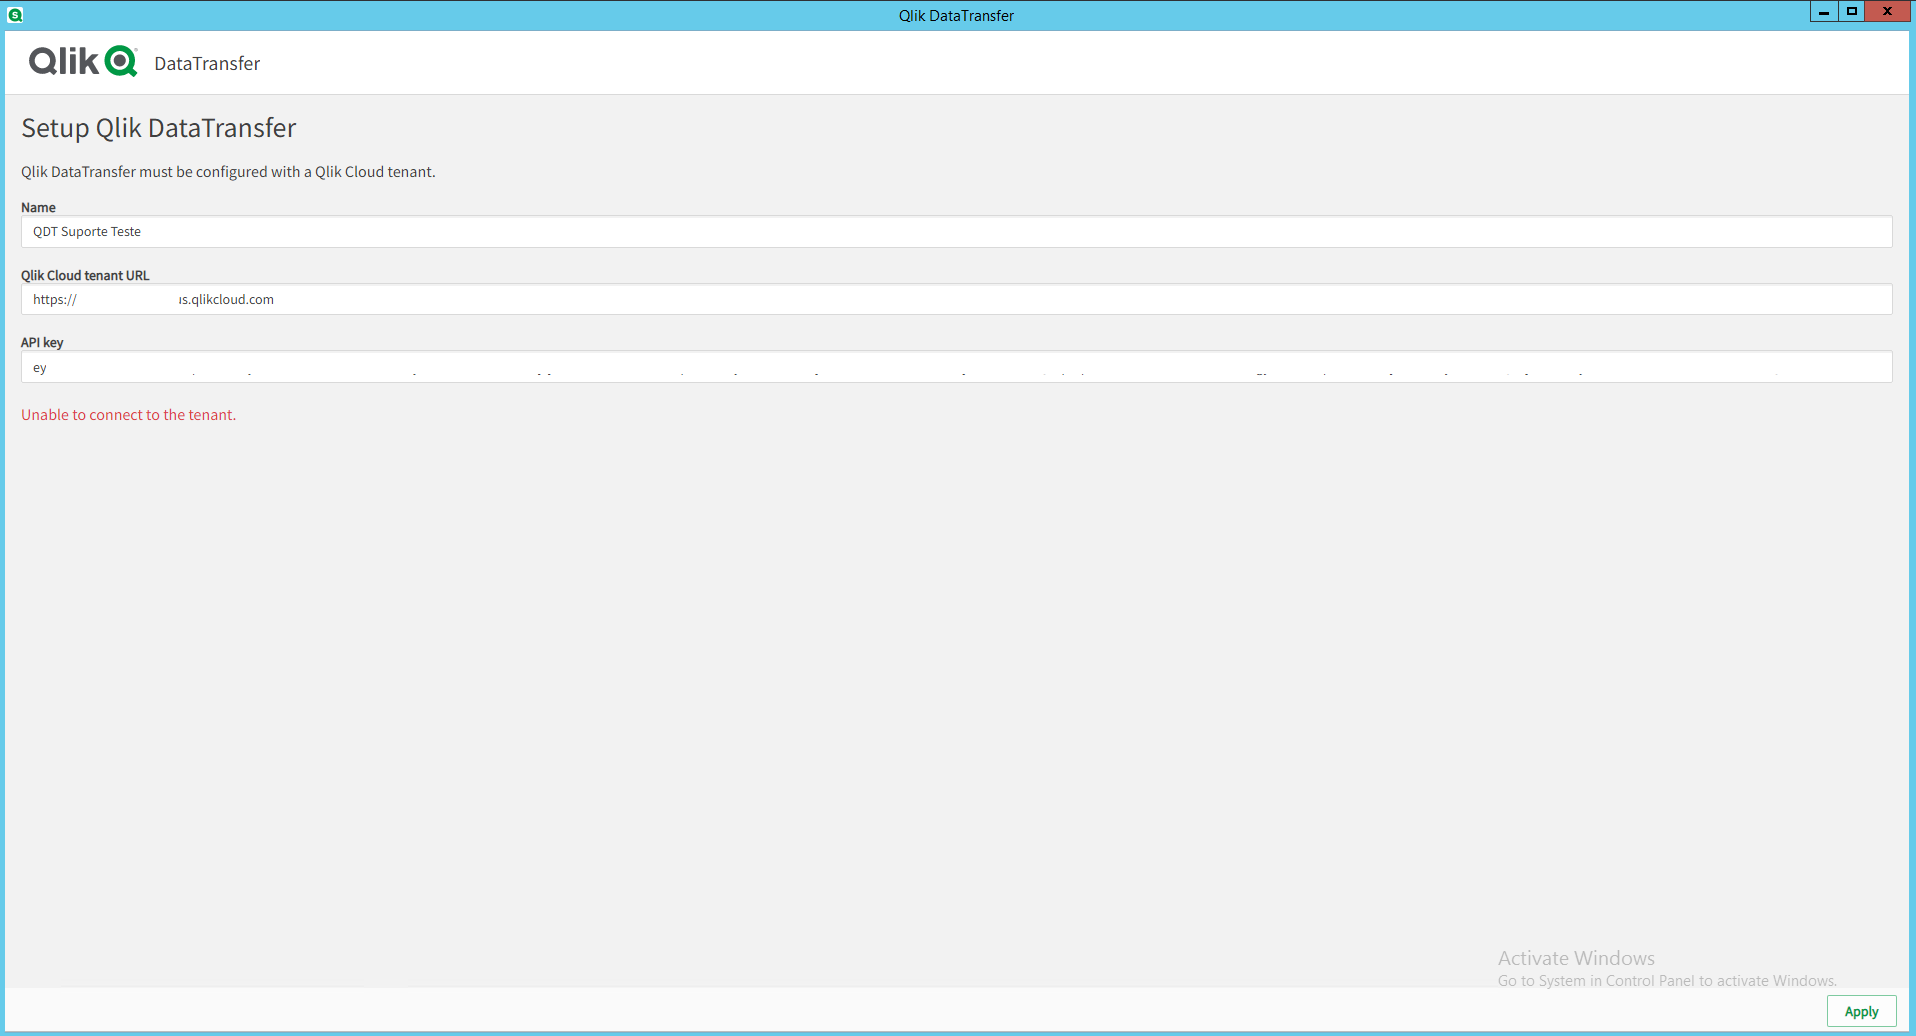Click the 'Setup Qlik DataTransfer' heading
Viewport: 1916px width, 1036px height.
tap(159, 128)
